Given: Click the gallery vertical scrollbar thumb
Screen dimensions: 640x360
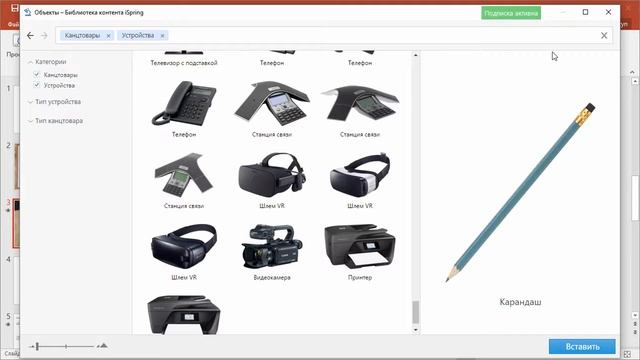Looking at the screenshot, I should coord(416,312).
